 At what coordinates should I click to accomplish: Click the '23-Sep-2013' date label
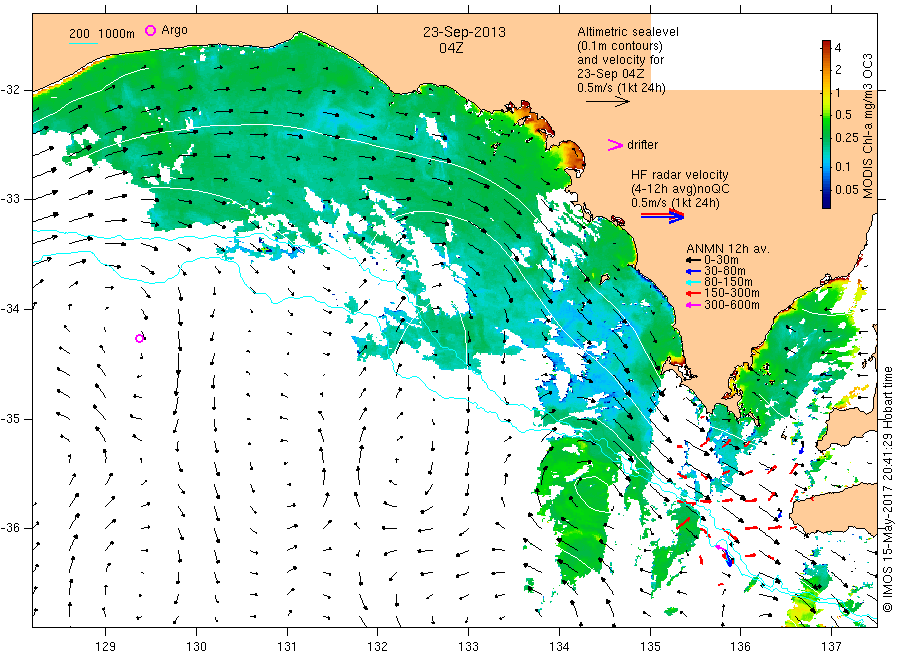tap(464, 32)
